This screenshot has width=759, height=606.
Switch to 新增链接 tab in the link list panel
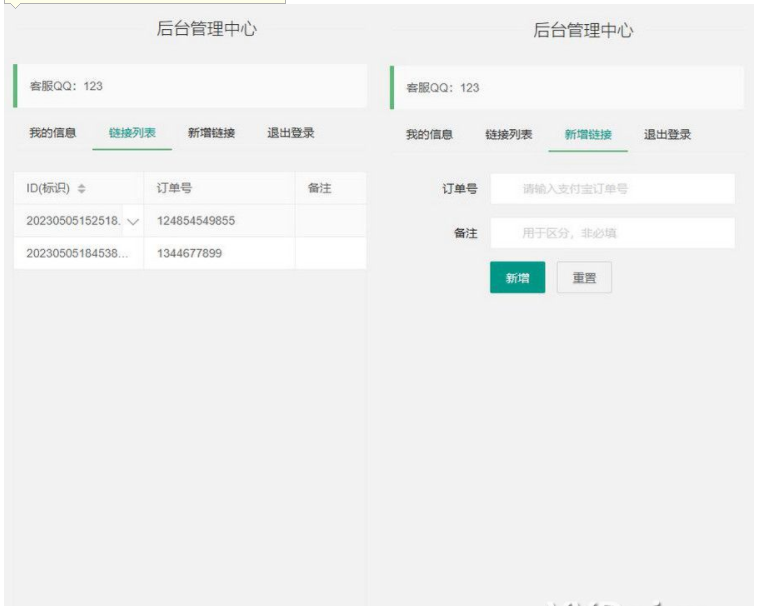pyautogui.click(x=211, y=133)
